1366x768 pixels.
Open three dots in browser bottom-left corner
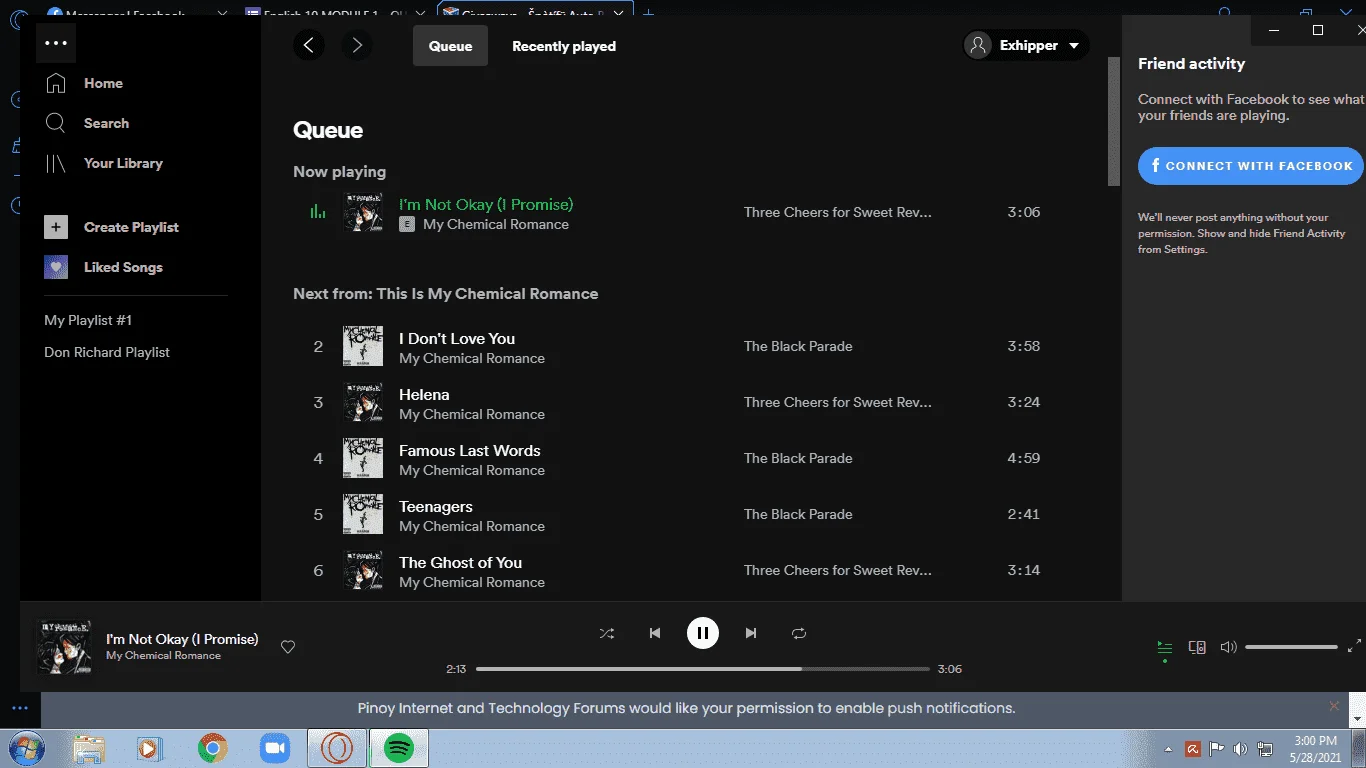coord(19,708)
